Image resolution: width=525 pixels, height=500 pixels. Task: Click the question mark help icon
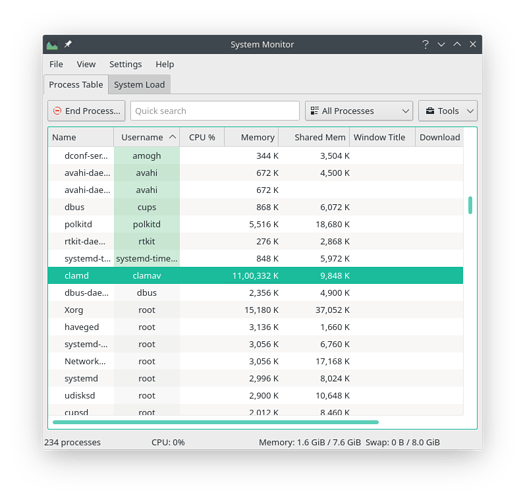pos(425,44)
